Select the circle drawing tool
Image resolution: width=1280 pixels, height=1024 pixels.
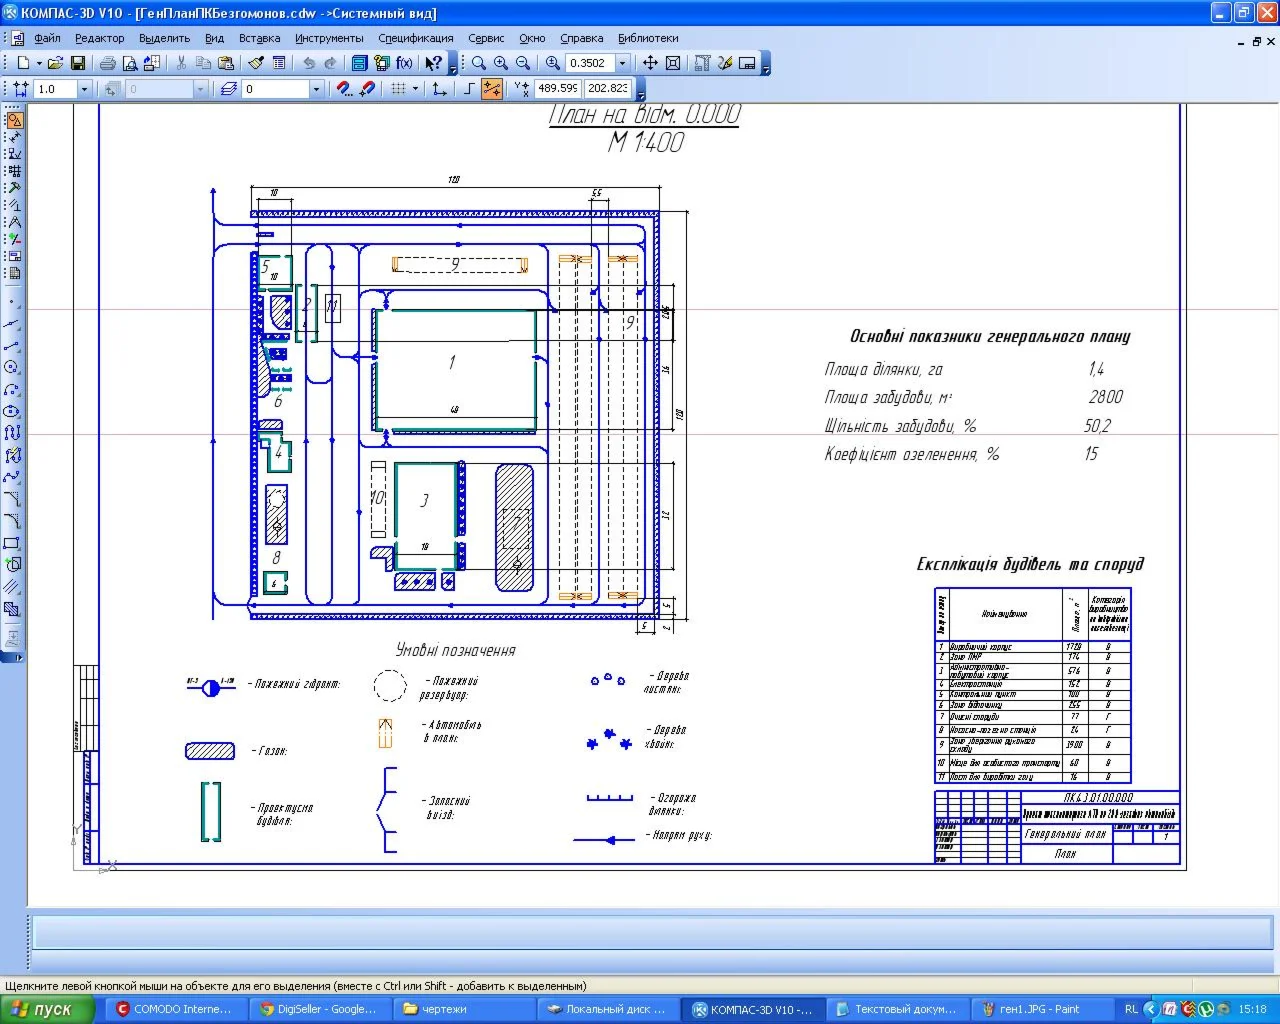click(x=12, y=367)
